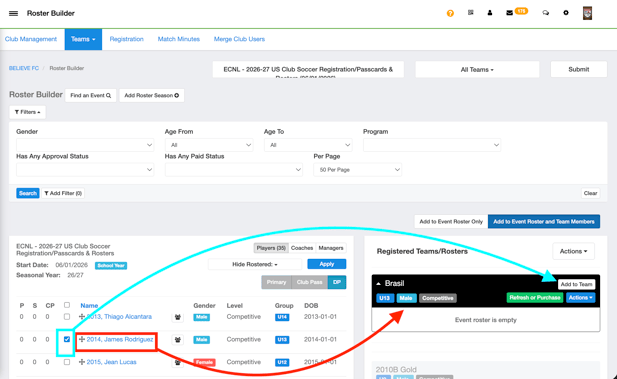Click the blue Search button

click(x=28, y=193)
